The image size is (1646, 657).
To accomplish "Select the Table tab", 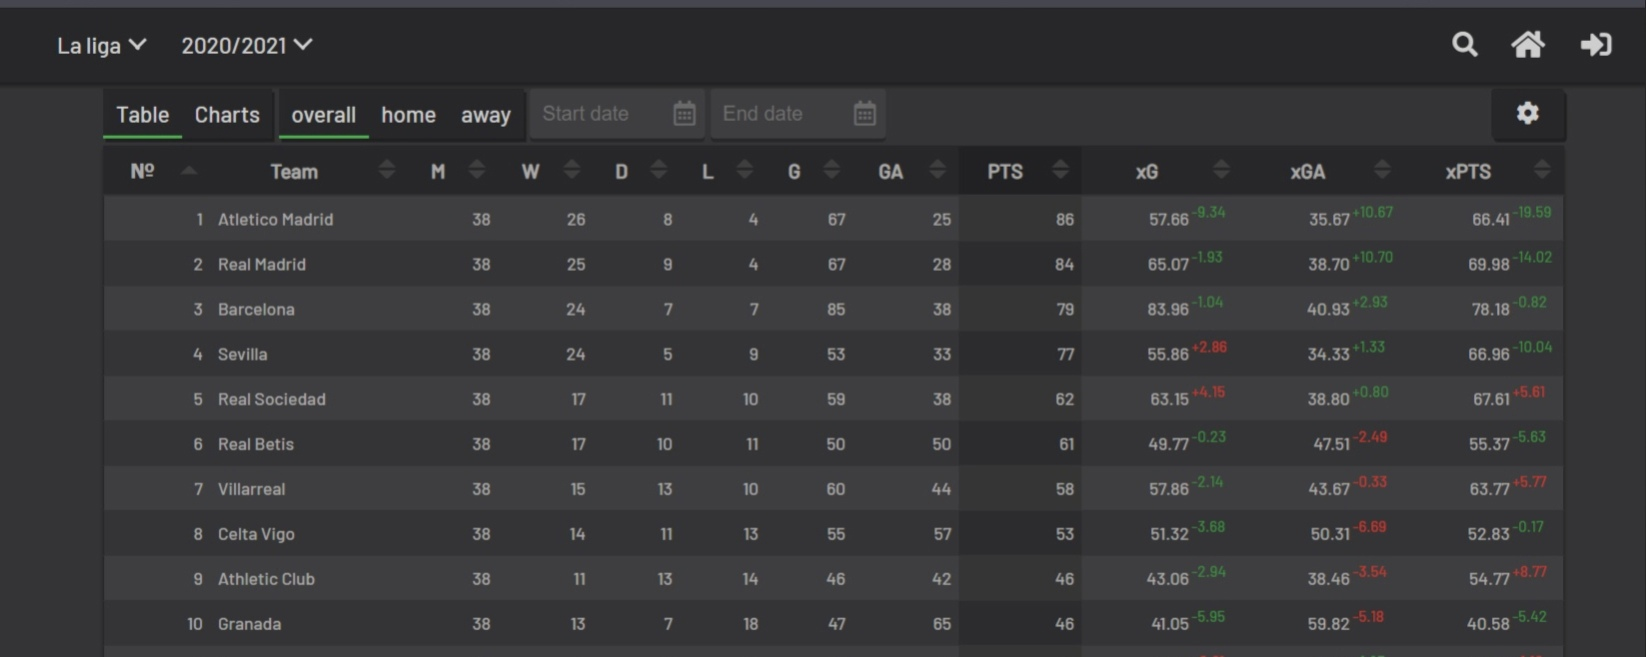I will click(142, 114).
